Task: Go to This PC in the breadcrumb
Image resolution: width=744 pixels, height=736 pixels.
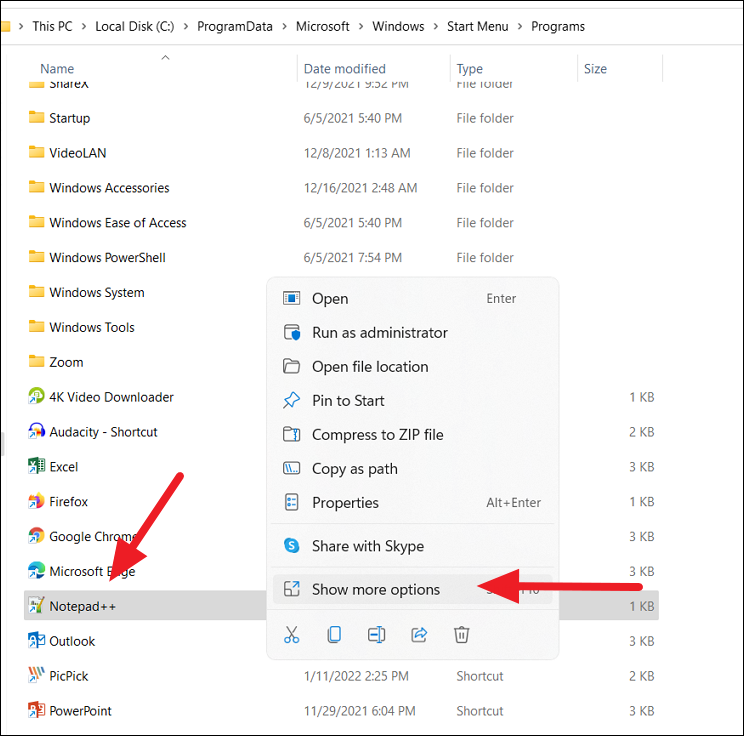Action: point(52,27)
